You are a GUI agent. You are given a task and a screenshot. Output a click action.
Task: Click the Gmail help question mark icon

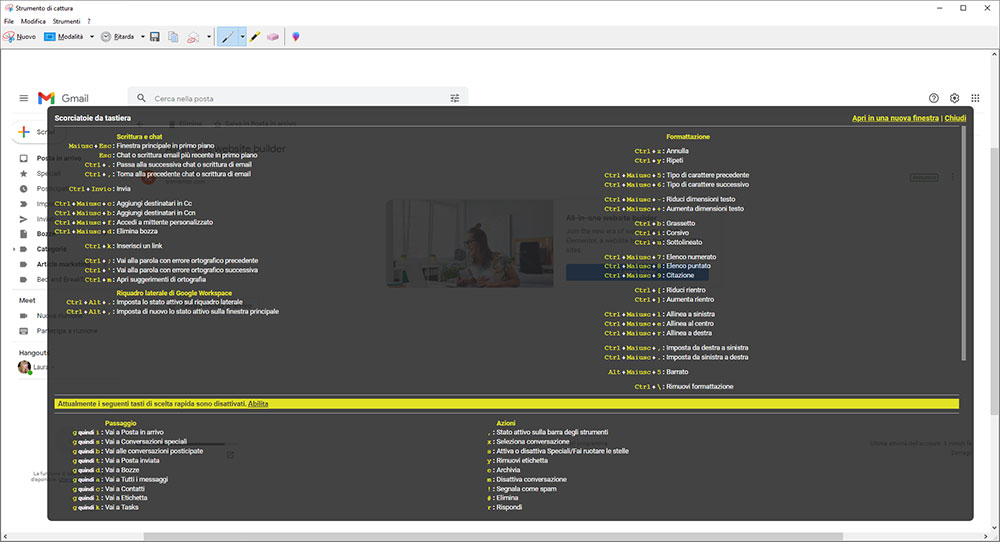934,98
